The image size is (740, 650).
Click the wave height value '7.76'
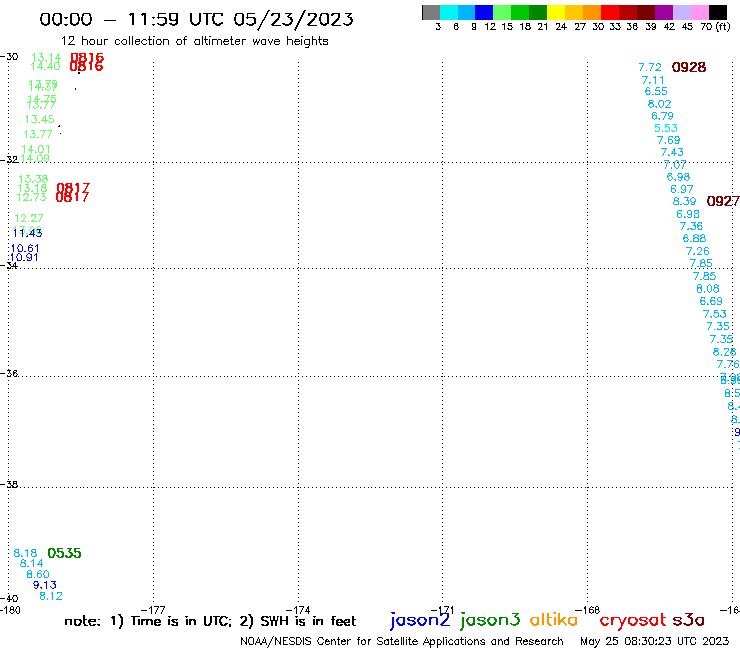click(728, 364)
